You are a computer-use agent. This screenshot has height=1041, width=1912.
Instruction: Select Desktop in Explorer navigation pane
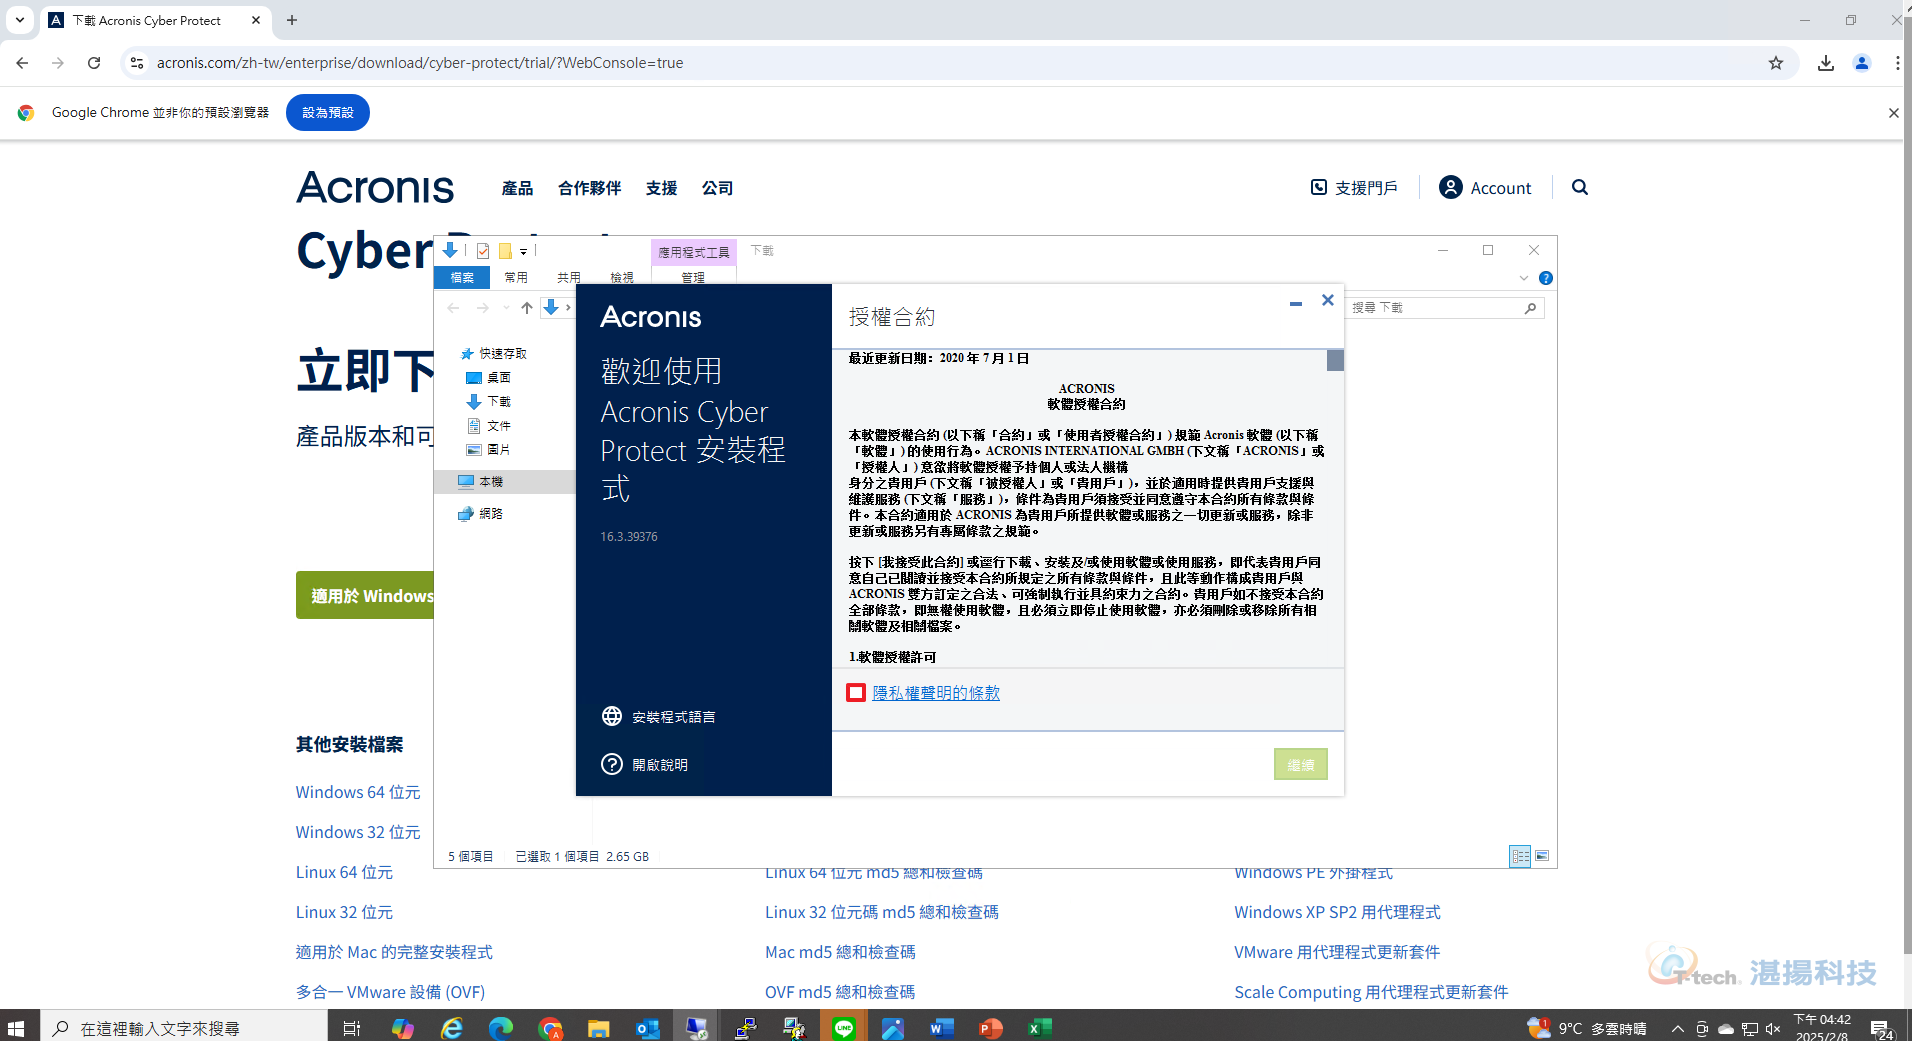(489, 377)
